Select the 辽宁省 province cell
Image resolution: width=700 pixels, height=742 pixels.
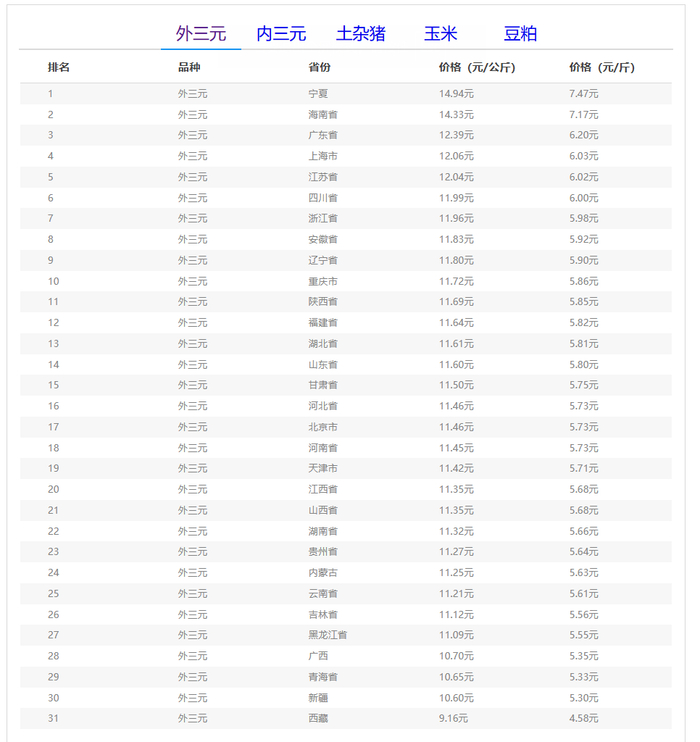point(323,260)
